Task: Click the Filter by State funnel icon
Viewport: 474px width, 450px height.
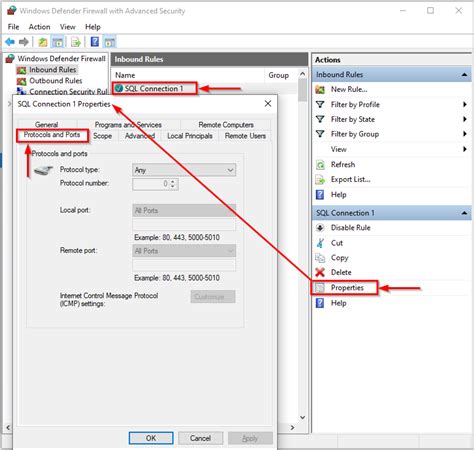Action: point(320,119)
